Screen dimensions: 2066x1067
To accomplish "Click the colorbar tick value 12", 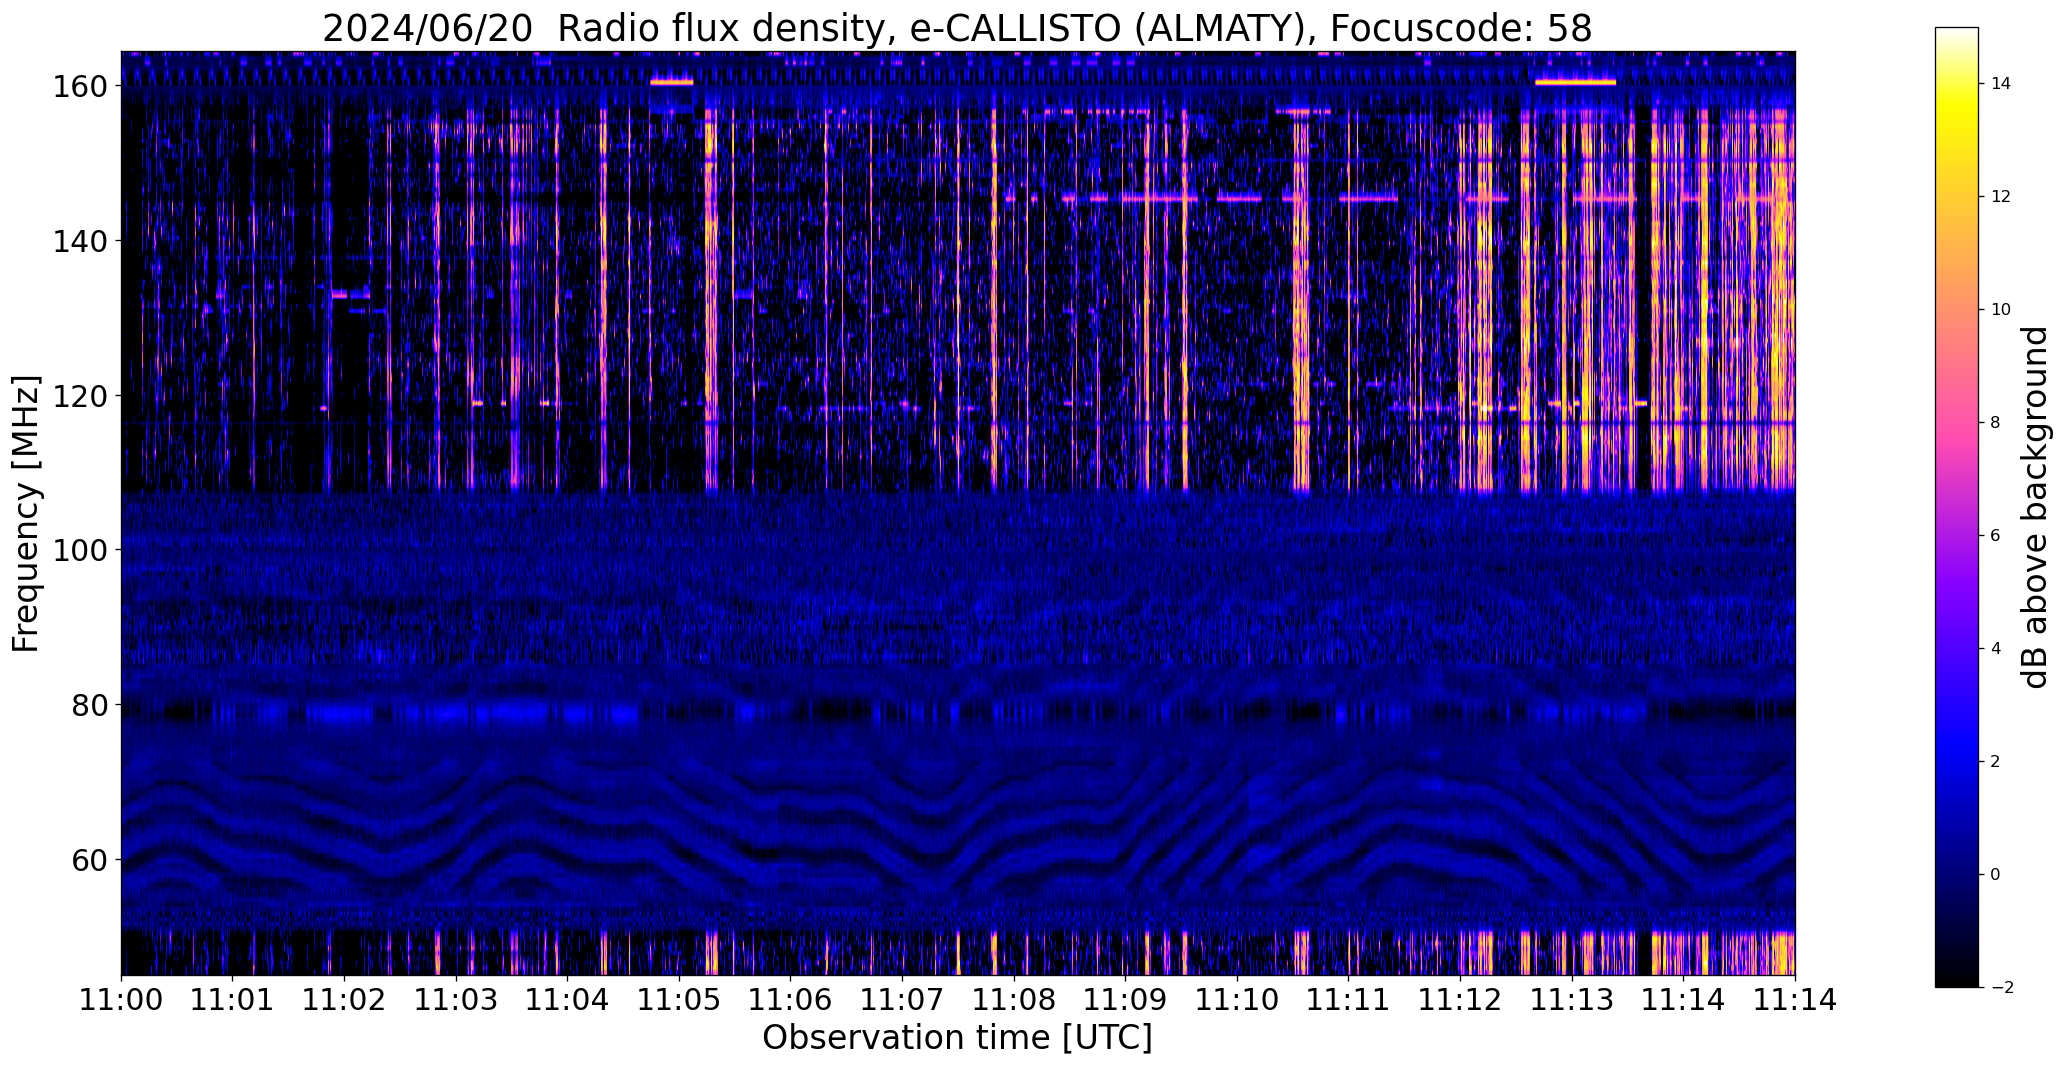I will [2000, 197].
